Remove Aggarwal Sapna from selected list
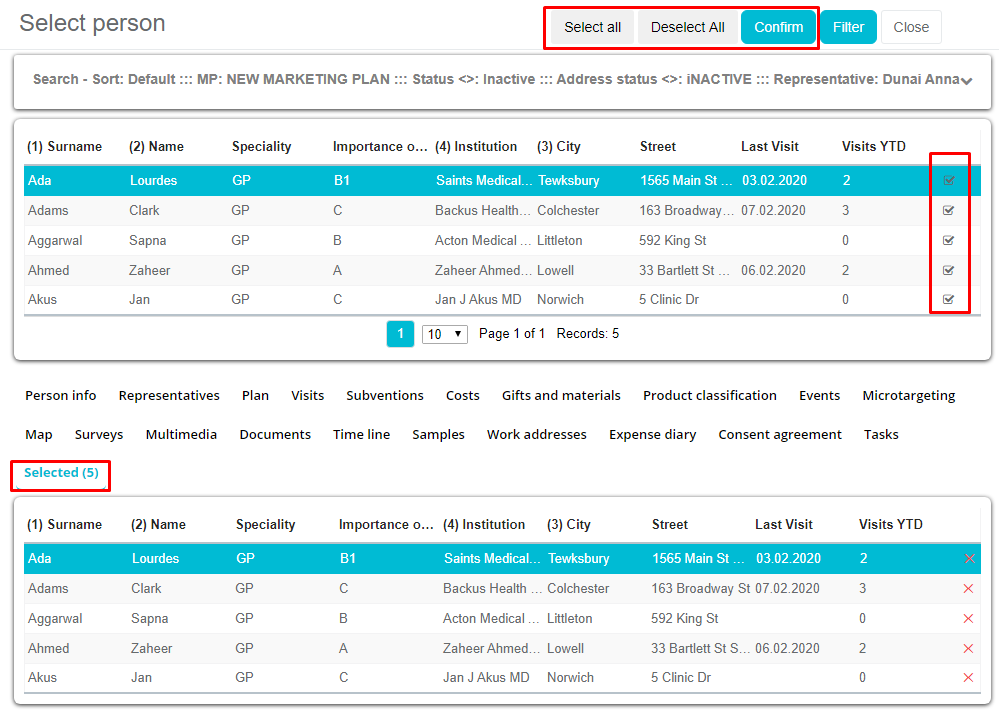Viewport: 999px width, 713px height. pos(968,619)
